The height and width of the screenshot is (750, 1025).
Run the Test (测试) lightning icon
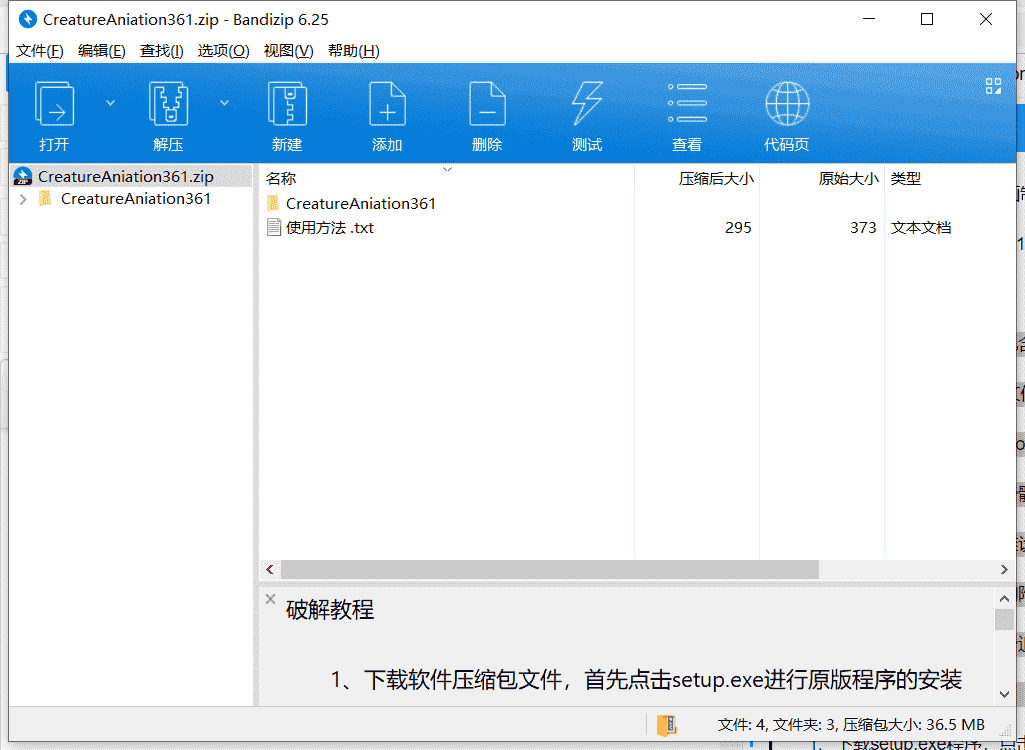[587, 104]
